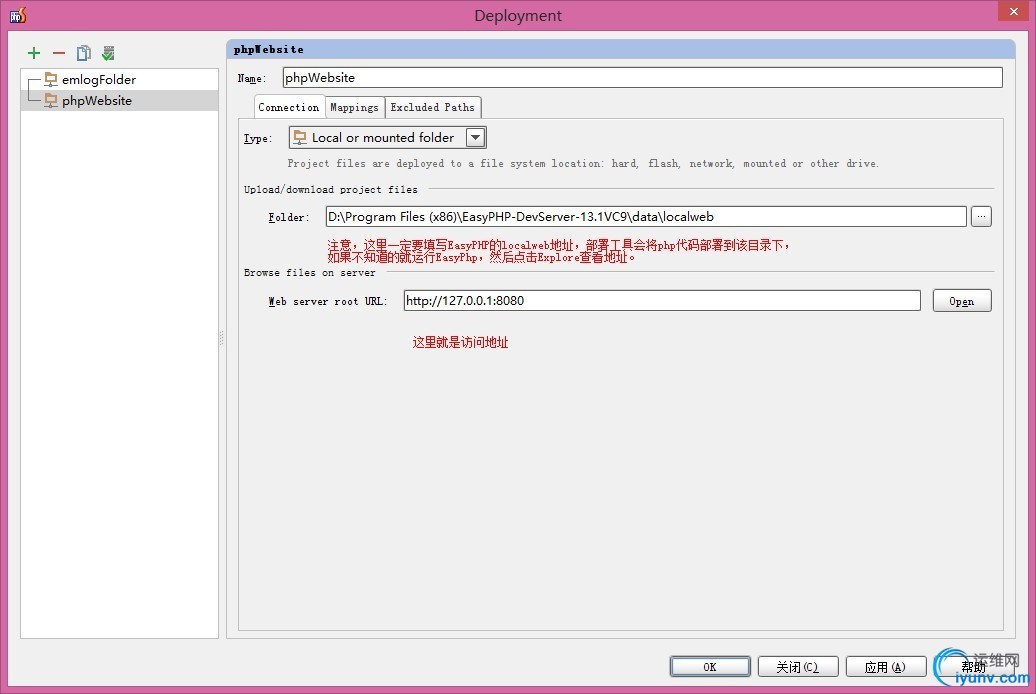Remove the selected server with minus icon
Viewport: 1036px width, 694px height.
point(59,53)
